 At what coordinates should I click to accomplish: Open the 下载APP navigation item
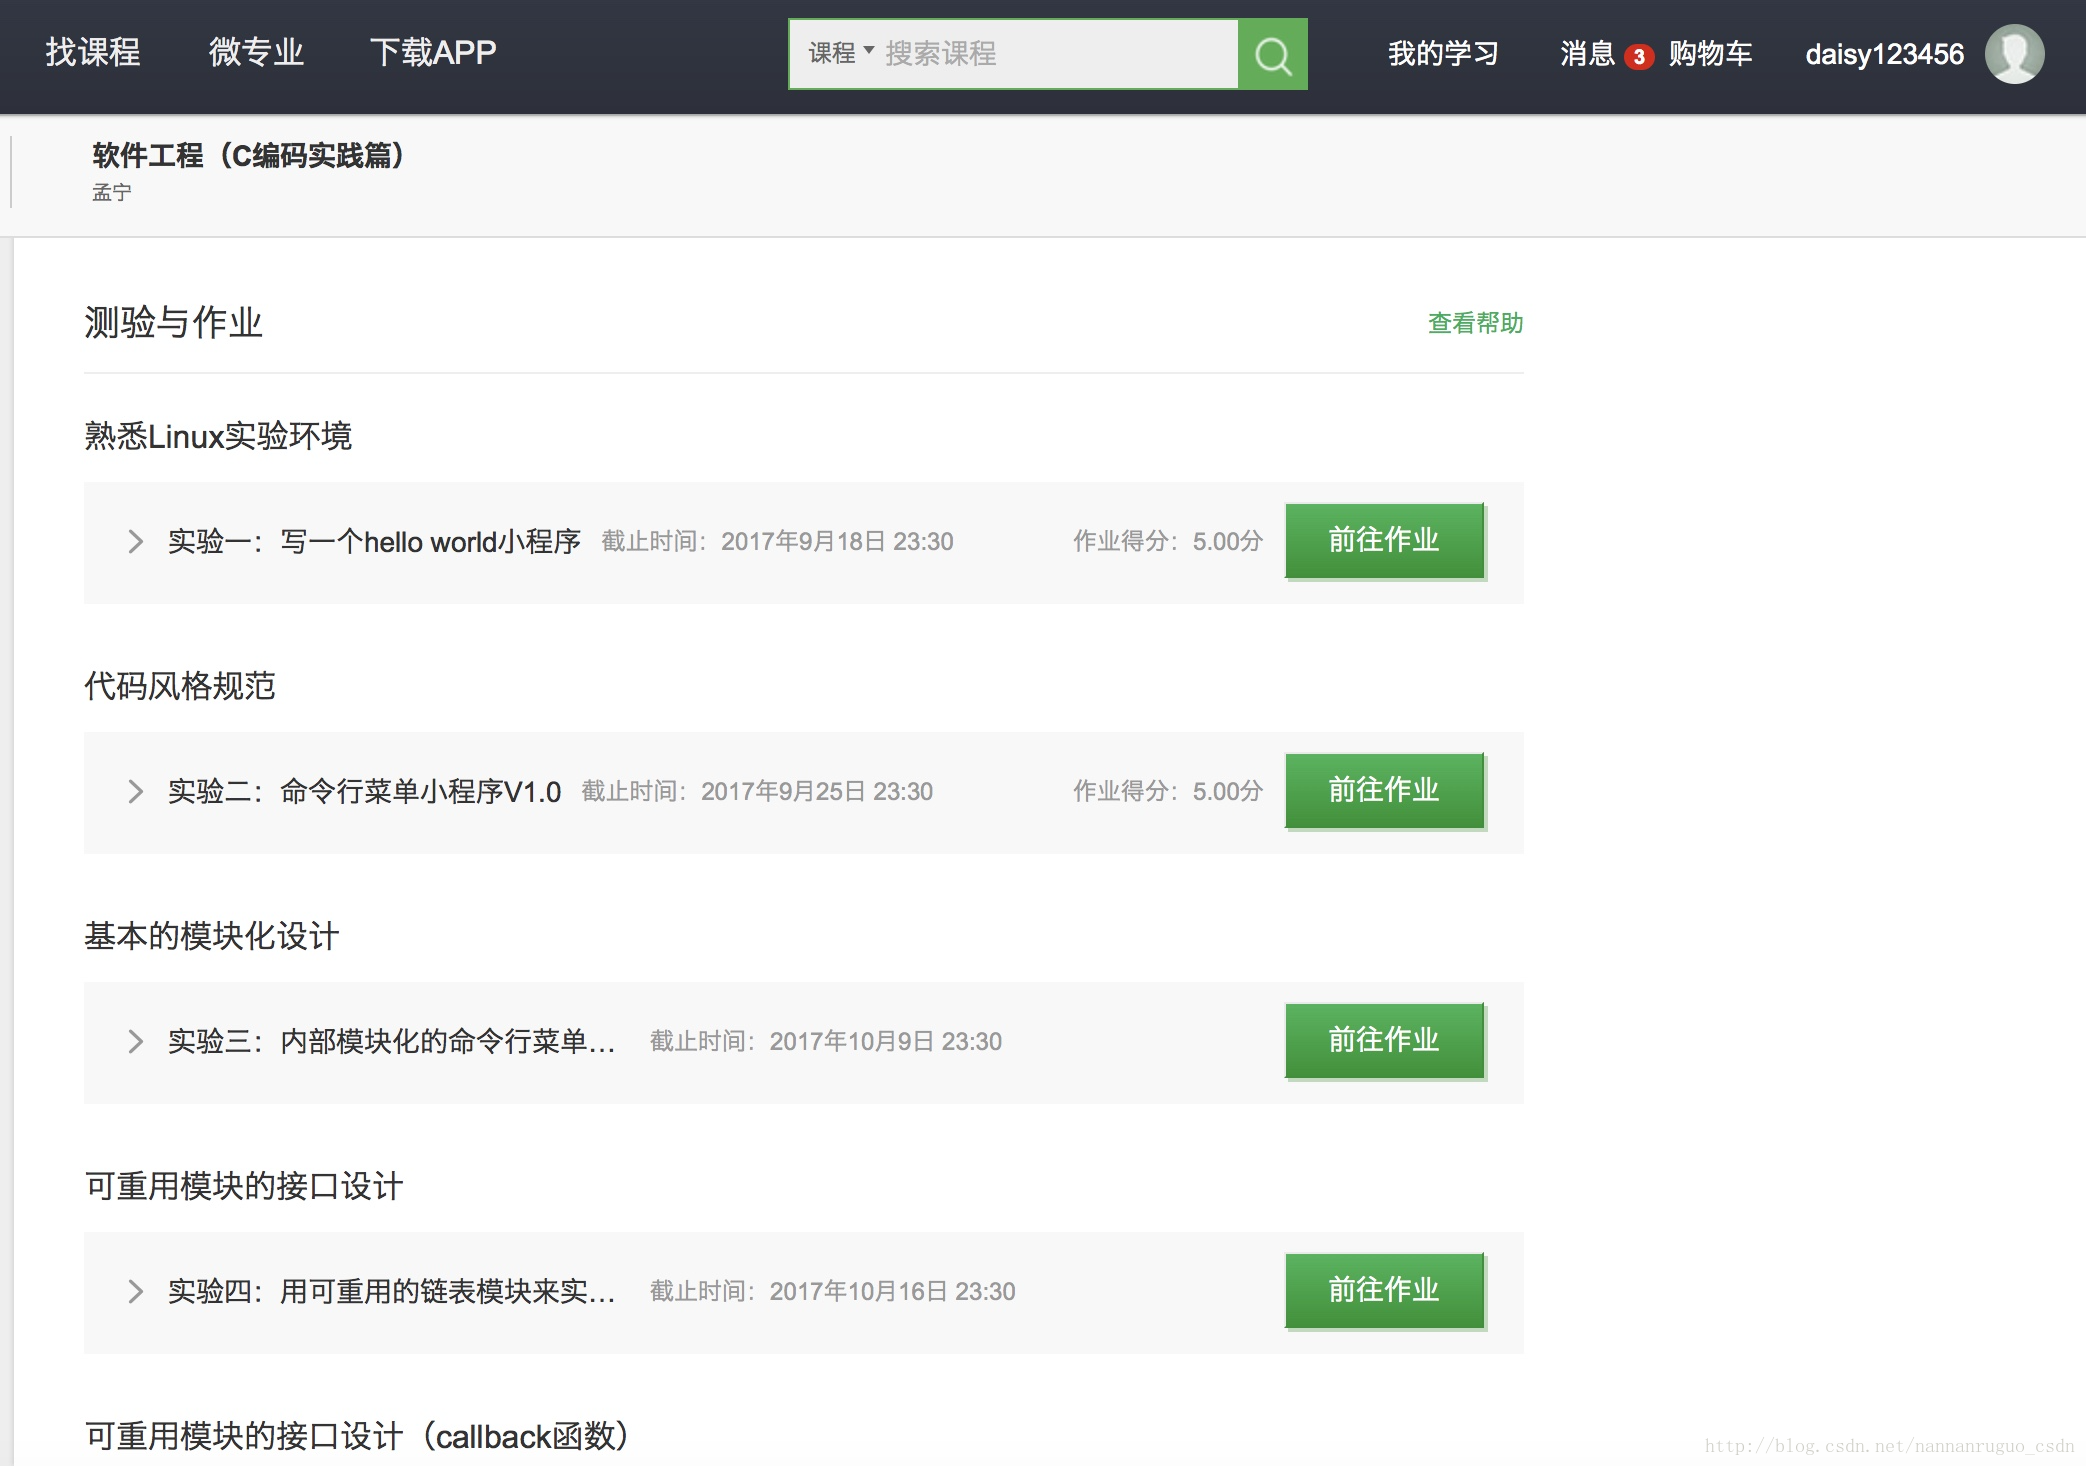[x=433, y=52]
